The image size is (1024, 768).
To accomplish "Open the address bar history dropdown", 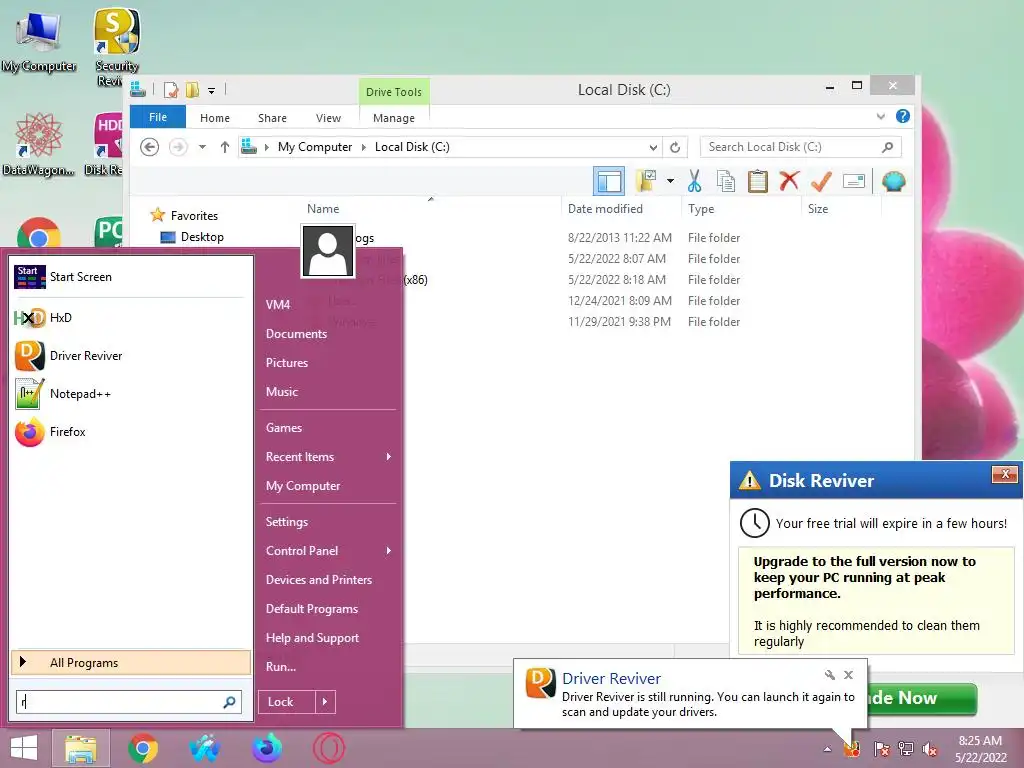I will click(653, 147).
